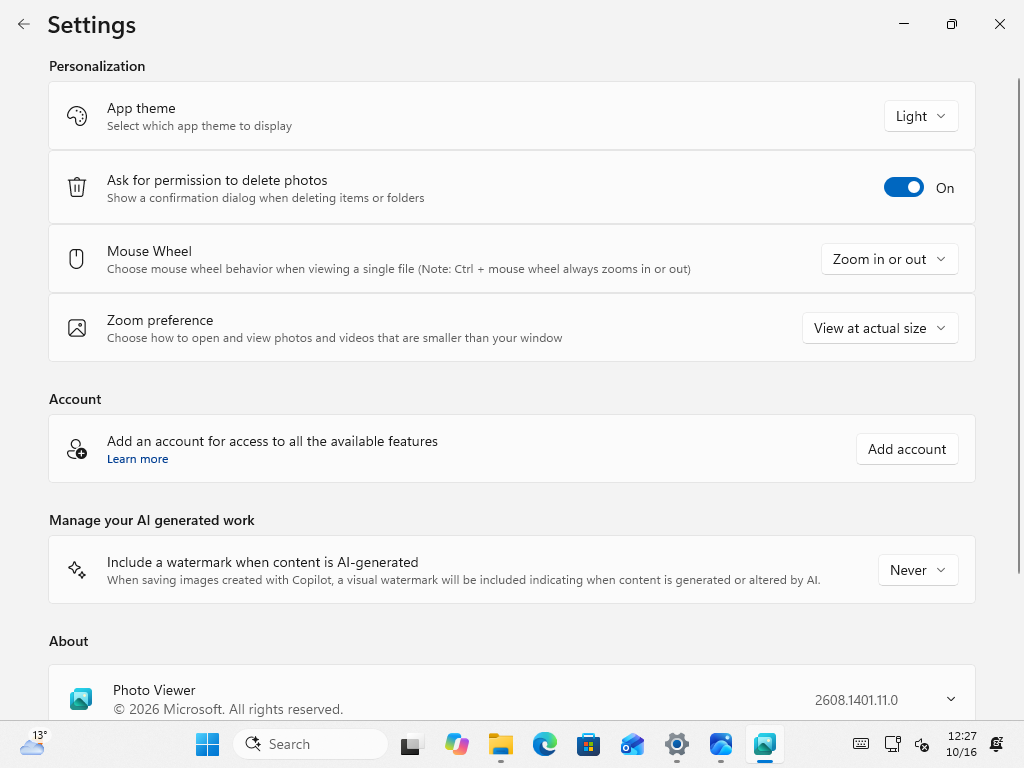Click the vertical scrollbar on the settings page
This screenshot has width=1024, height=768.
point(1019,326)
